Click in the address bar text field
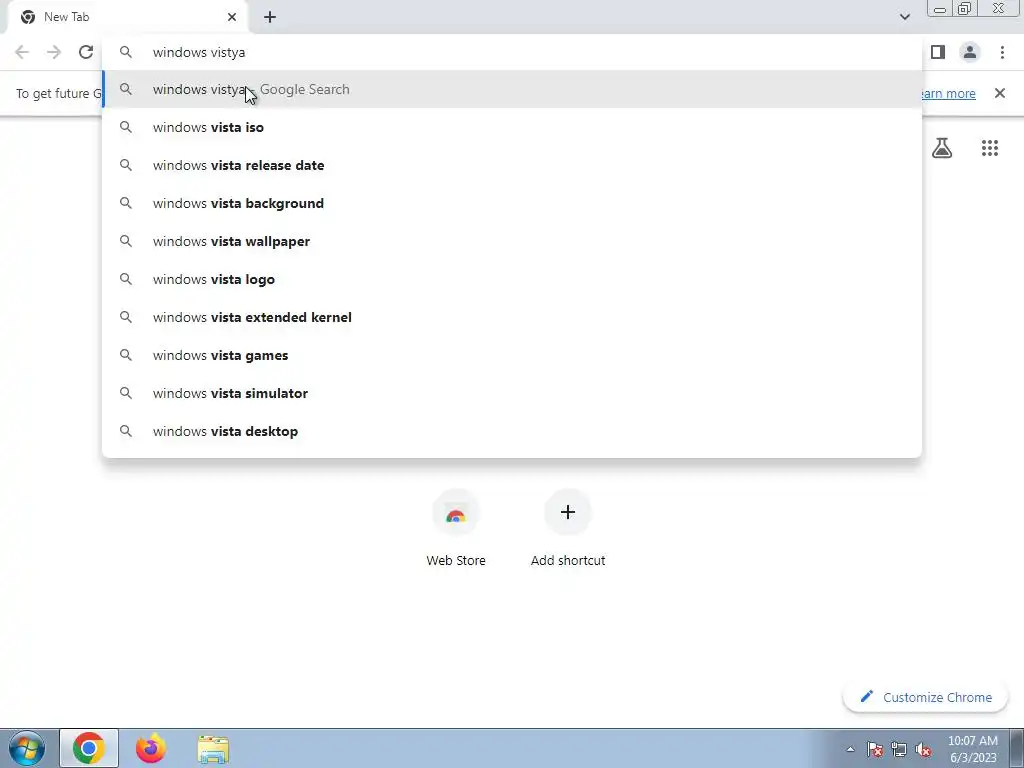The height and width of the screenshot is (768, 1024). (512, 52)
